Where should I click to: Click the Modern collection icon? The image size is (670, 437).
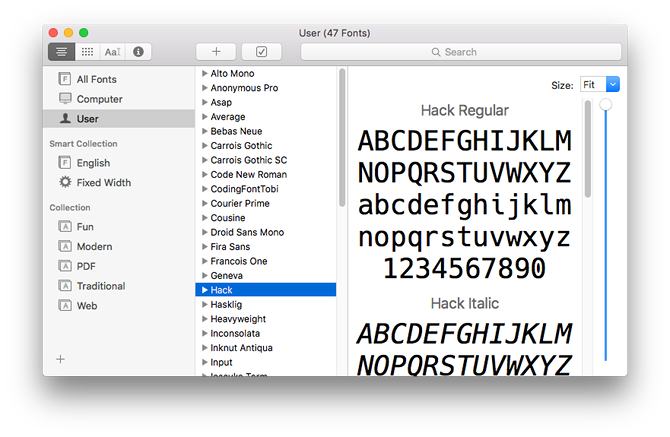coord(65,246)
